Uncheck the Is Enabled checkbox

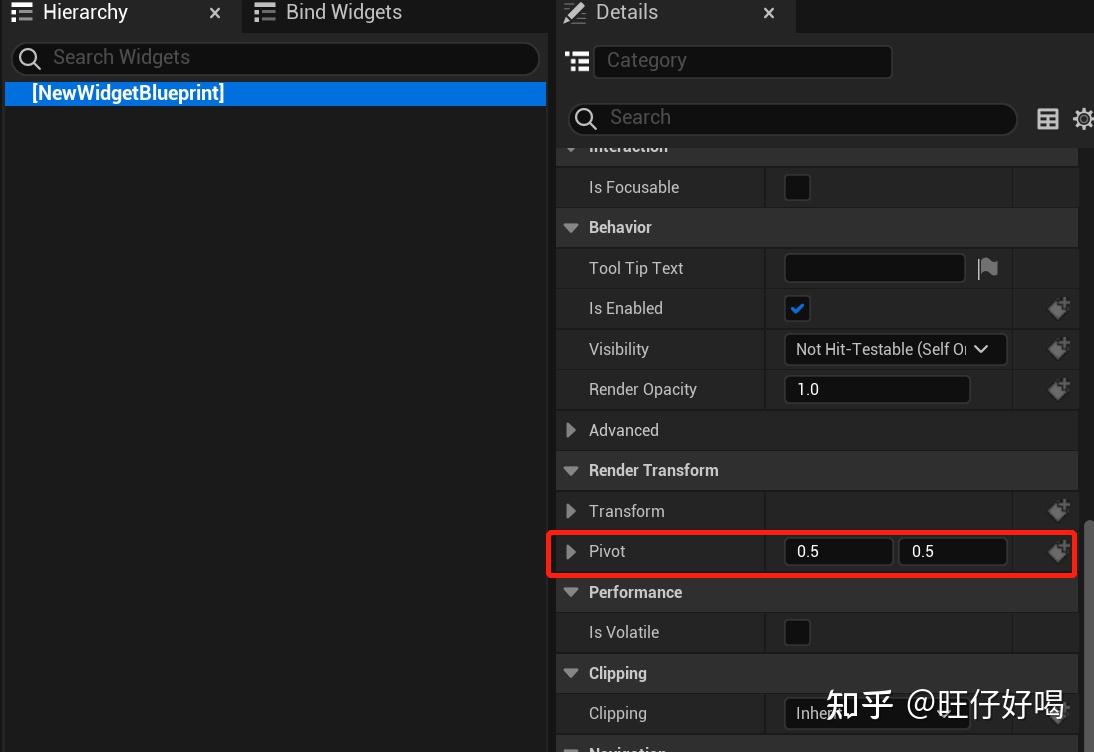(796, 308)
